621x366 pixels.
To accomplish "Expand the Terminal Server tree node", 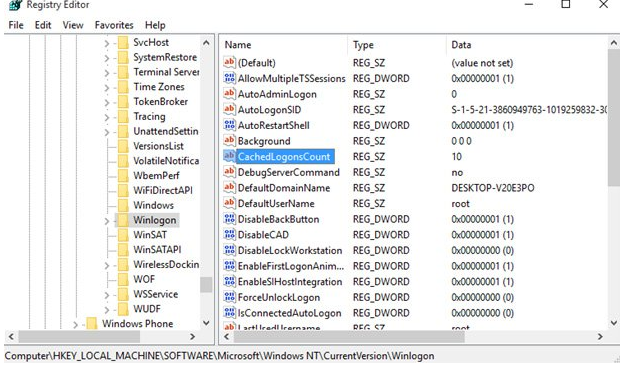I will pyautogui.click(x=107, y=72).
